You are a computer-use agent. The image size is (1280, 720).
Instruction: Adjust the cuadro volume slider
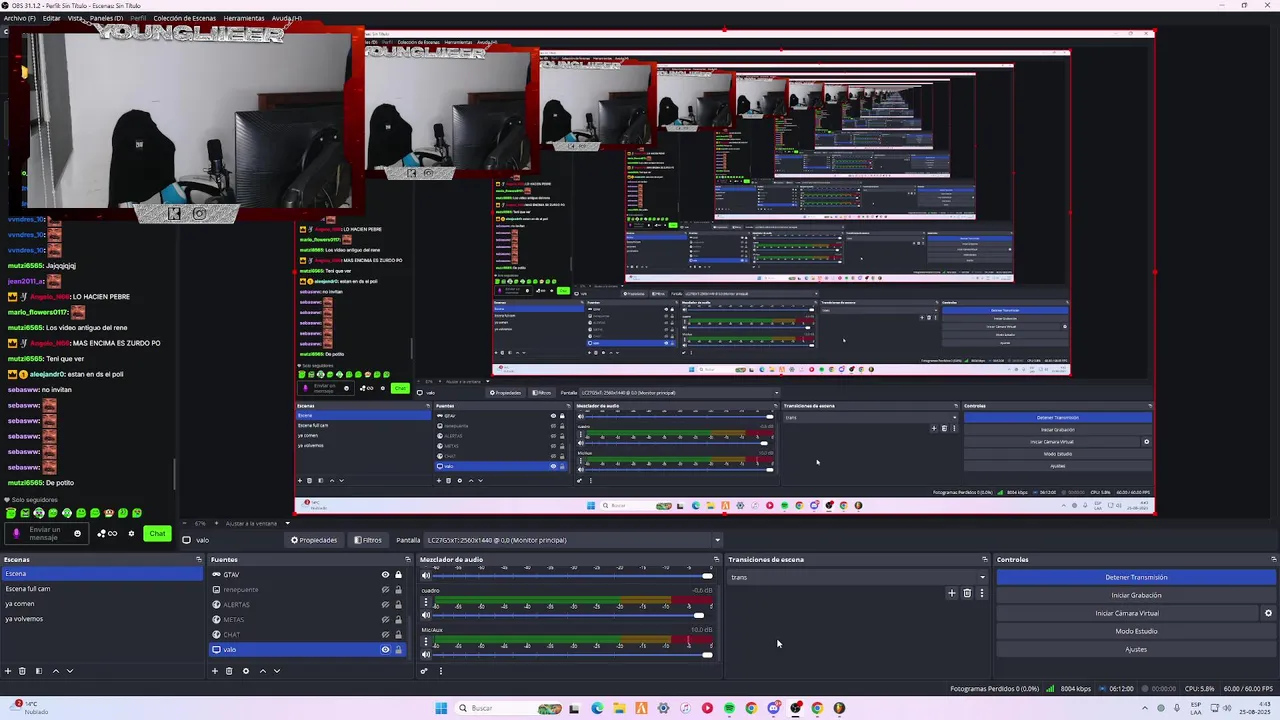[574, 615]
